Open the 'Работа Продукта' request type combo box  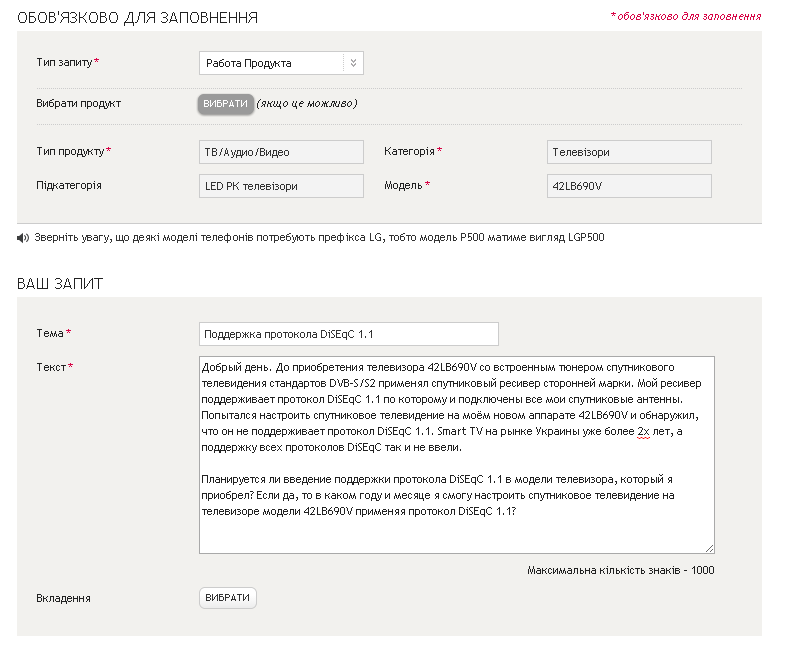tap(271, 63)
